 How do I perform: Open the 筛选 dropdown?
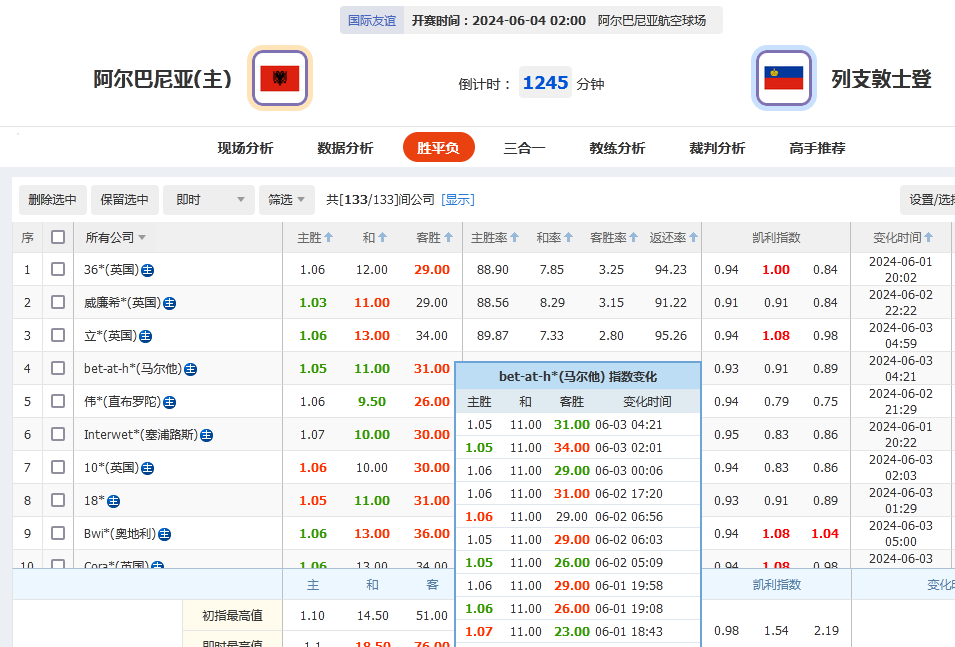click(286, 200)
